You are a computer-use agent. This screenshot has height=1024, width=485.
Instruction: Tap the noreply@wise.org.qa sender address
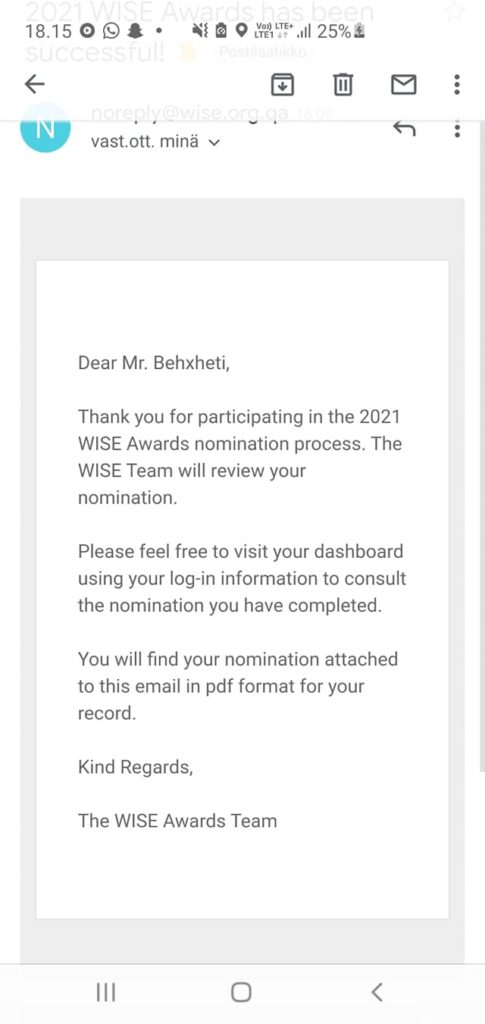(190, 114)
